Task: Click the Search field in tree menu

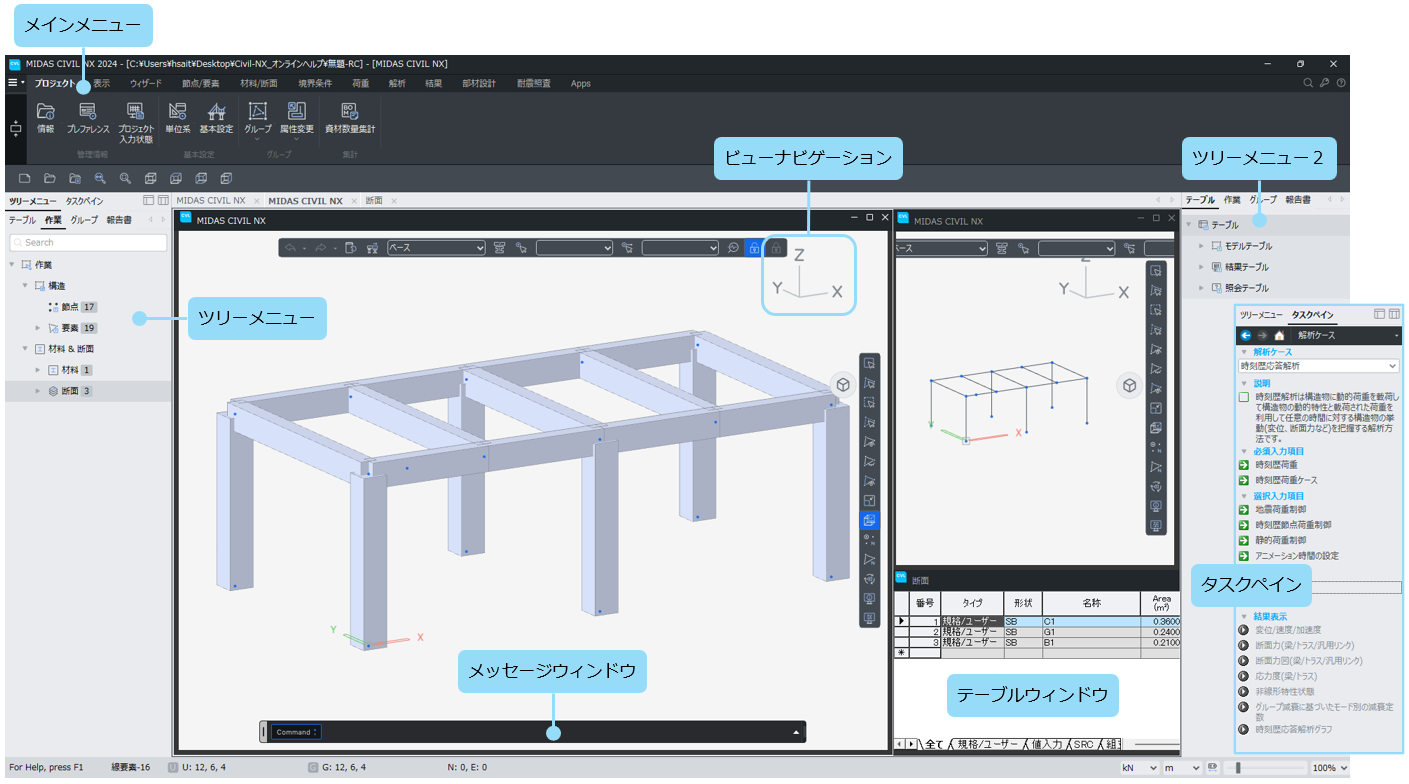Action: tap(88, 242)
